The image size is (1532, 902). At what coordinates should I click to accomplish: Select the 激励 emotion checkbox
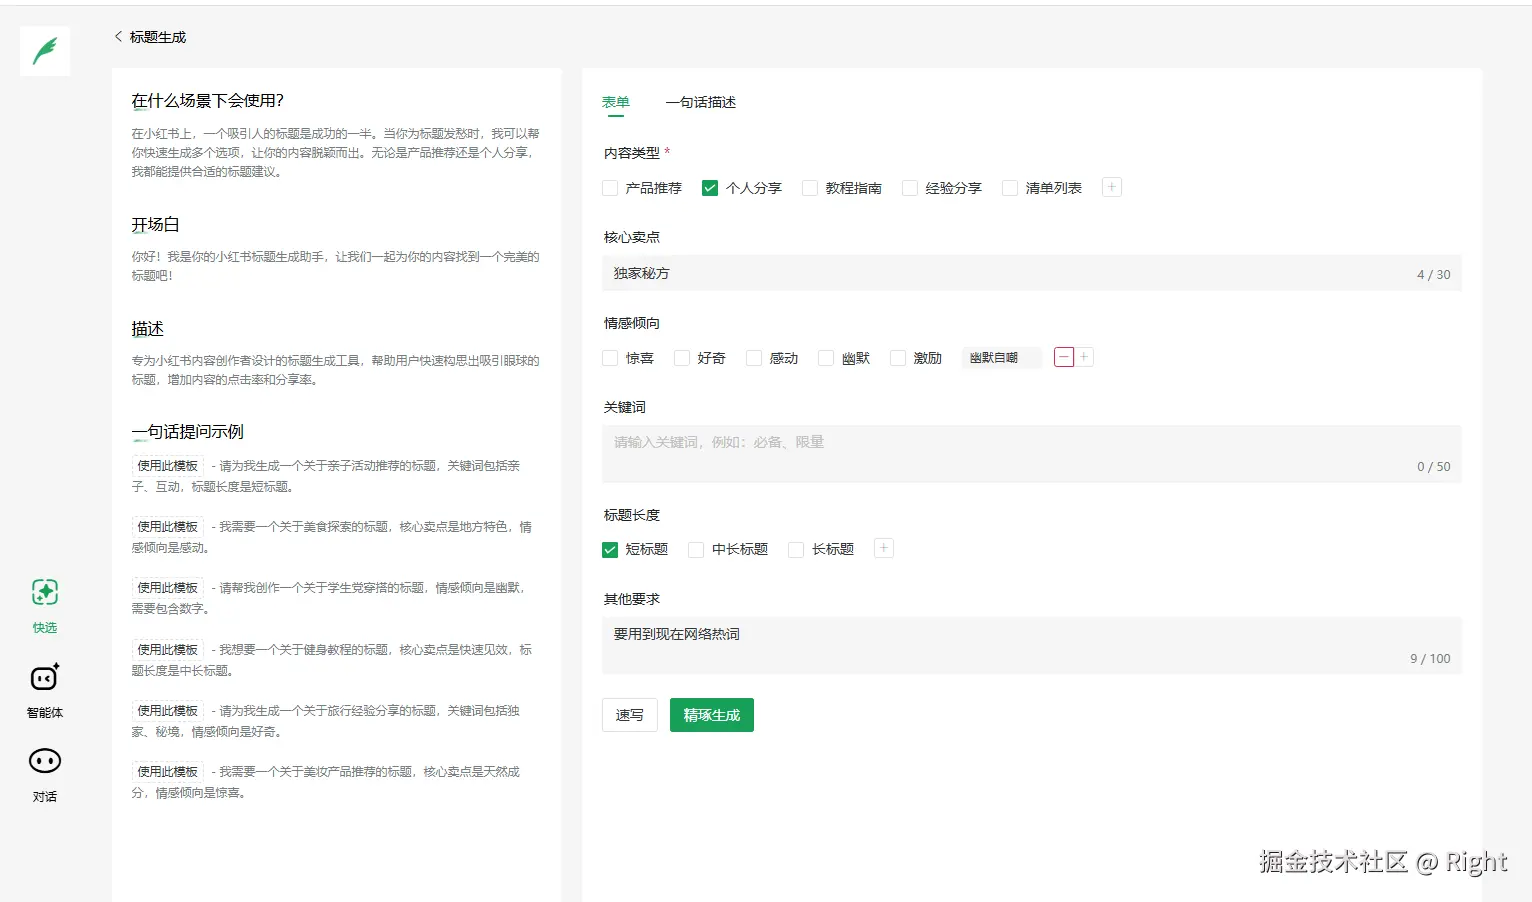coord(898,358)
